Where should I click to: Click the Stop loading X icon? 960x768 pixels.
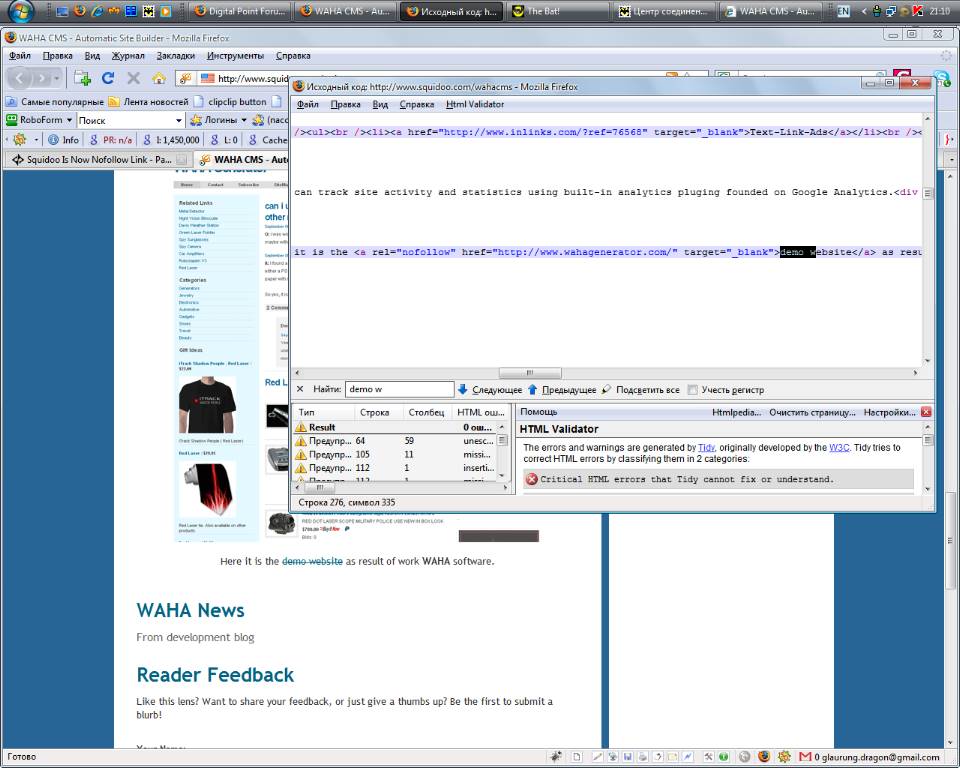133,78
